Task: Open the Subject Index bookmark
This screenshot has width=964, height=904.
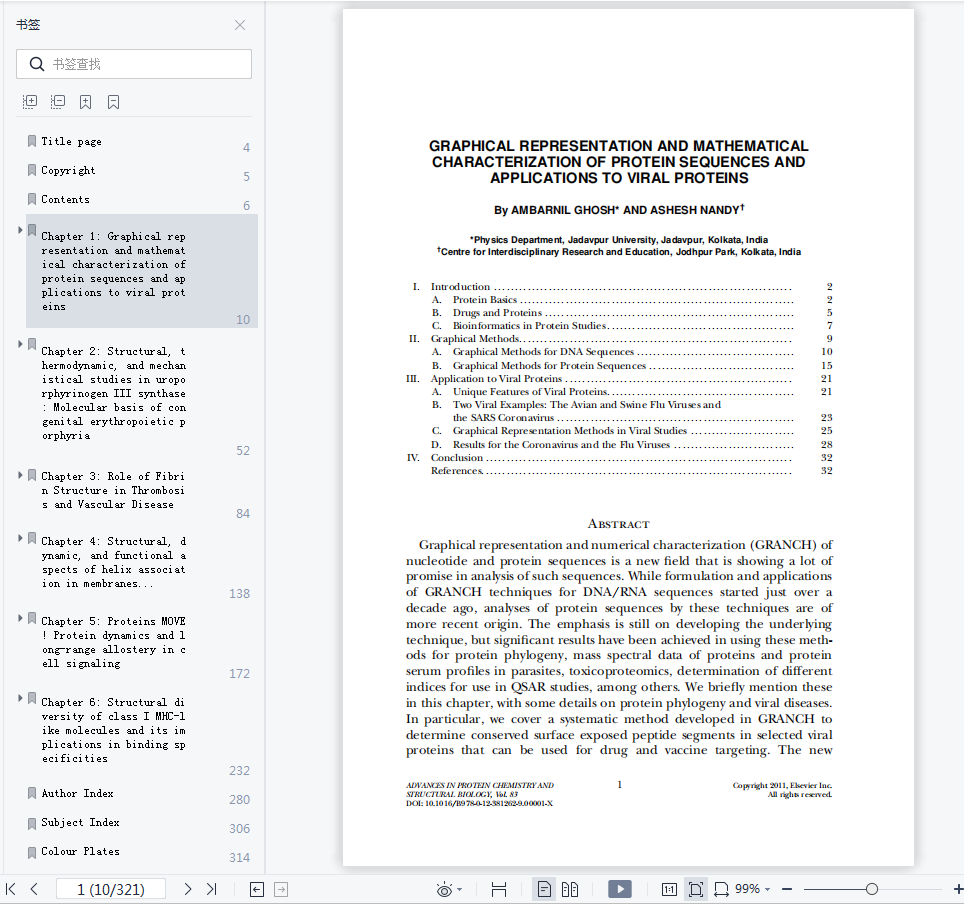Action: click(x=81, y=822)
